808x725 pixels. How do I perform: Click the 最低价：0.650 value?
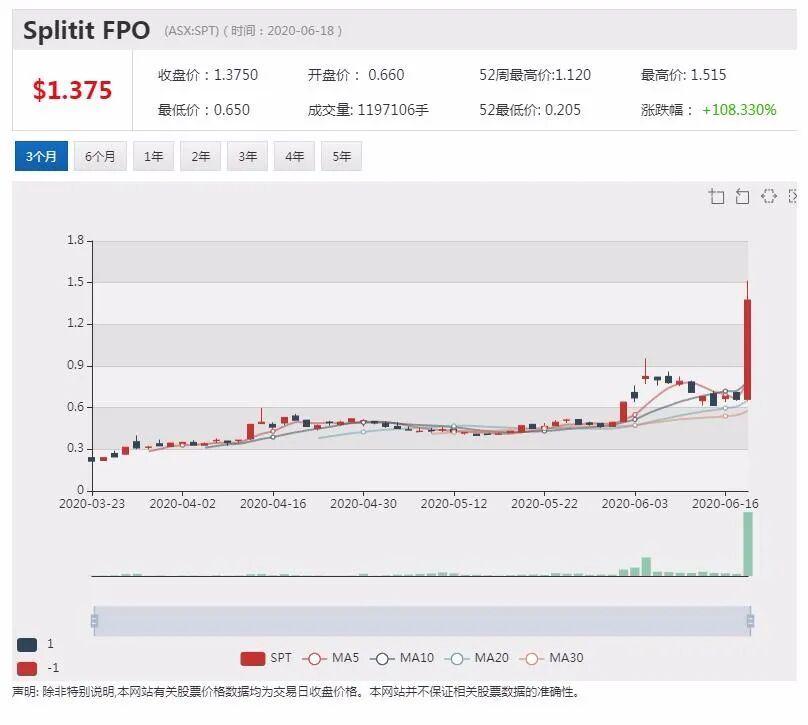(x=204, y=110)
